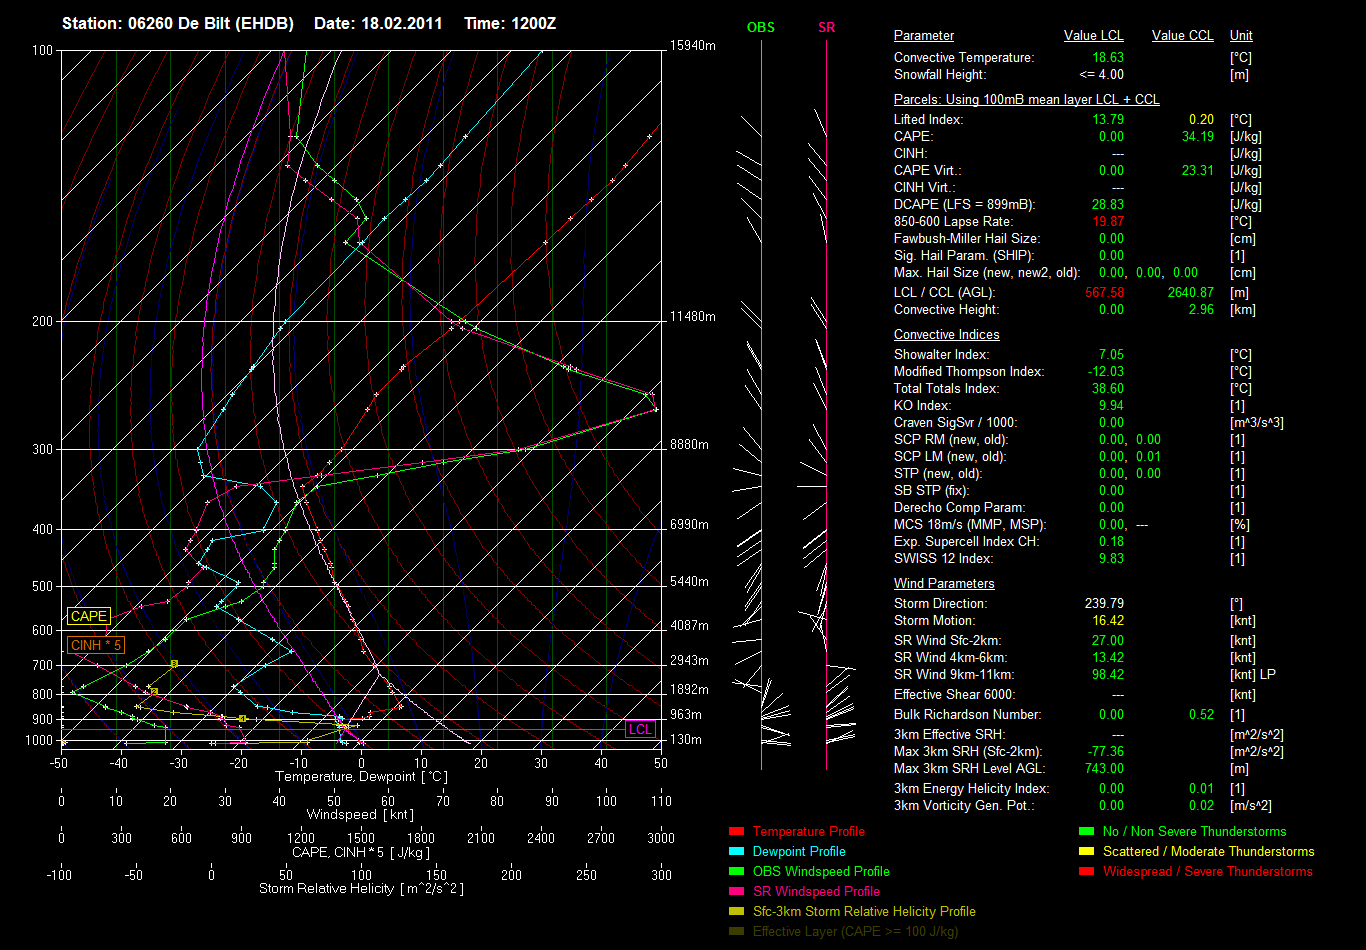The height and width of the screenshot is (950, 1366).
Task: Click the CINH * 5 label box
Action: point(96,645)
